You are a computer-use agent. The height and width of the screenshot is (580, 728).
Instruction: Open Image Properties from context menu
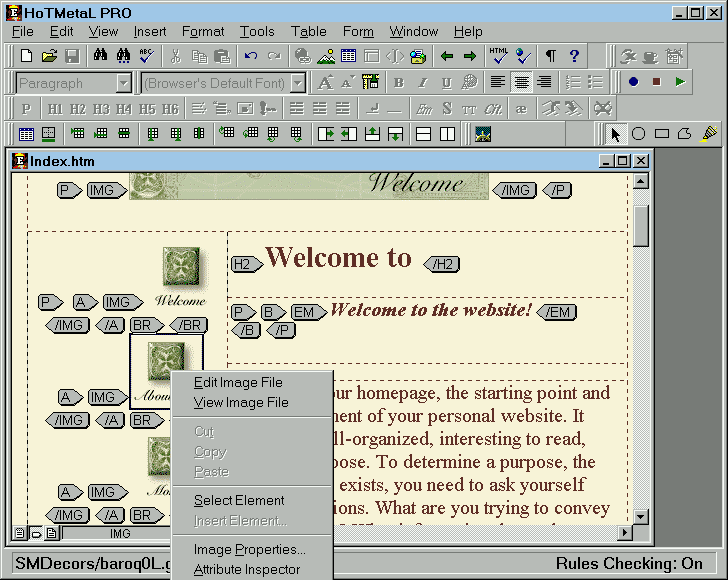click(x=250, y=549)
